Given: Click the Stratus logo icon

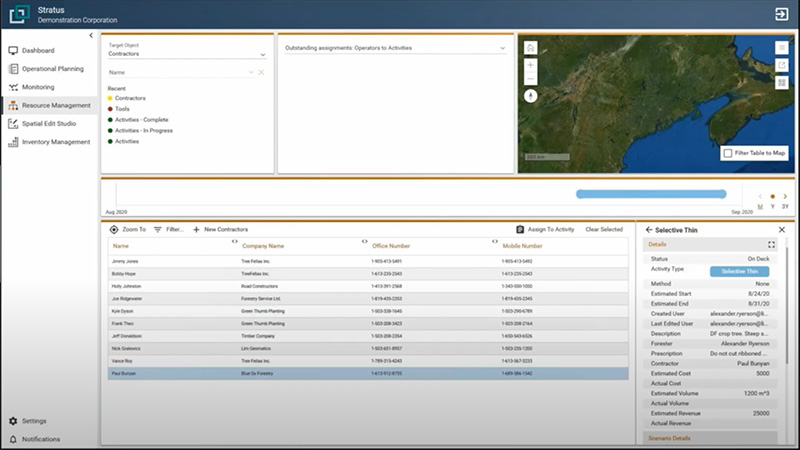Looking at the screenshot, I should click(x=19, y=14).
